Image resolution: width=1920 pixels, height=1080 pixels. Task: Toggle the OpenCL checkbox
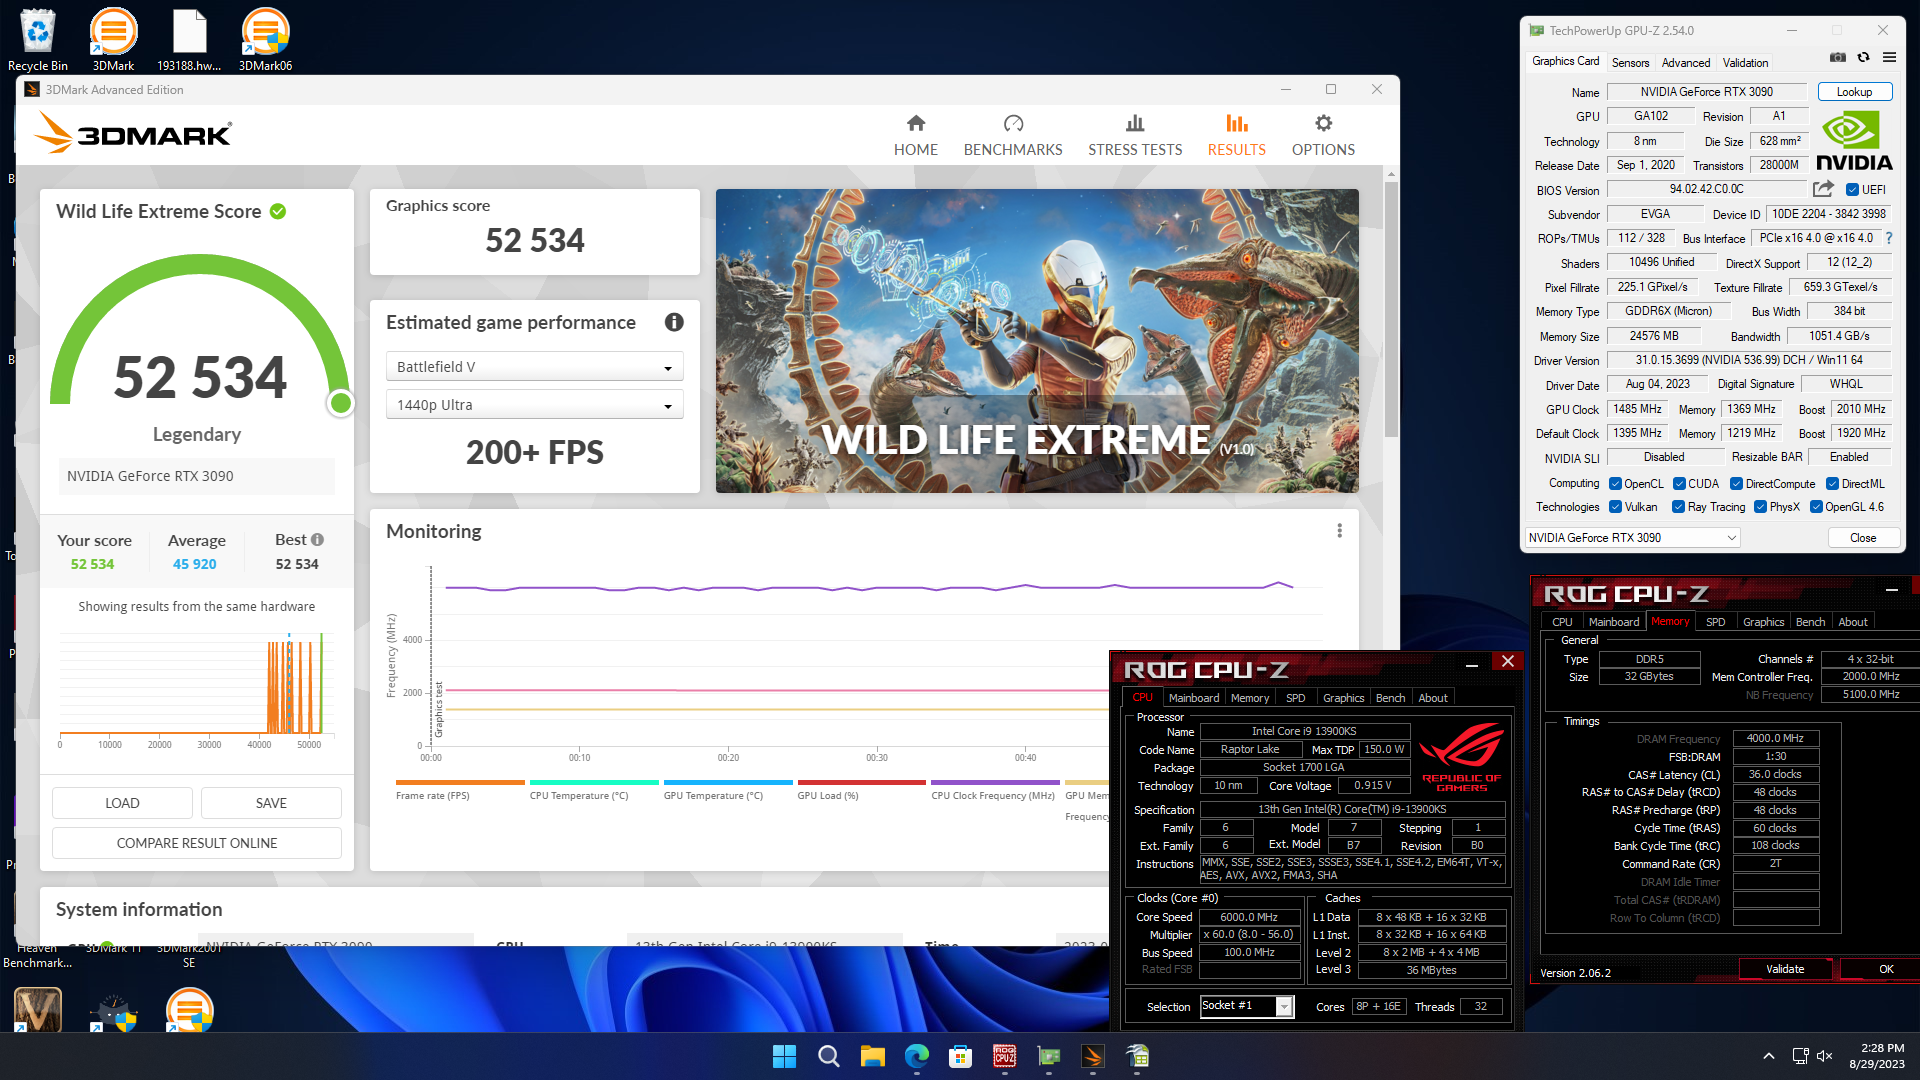[1615, 484]
